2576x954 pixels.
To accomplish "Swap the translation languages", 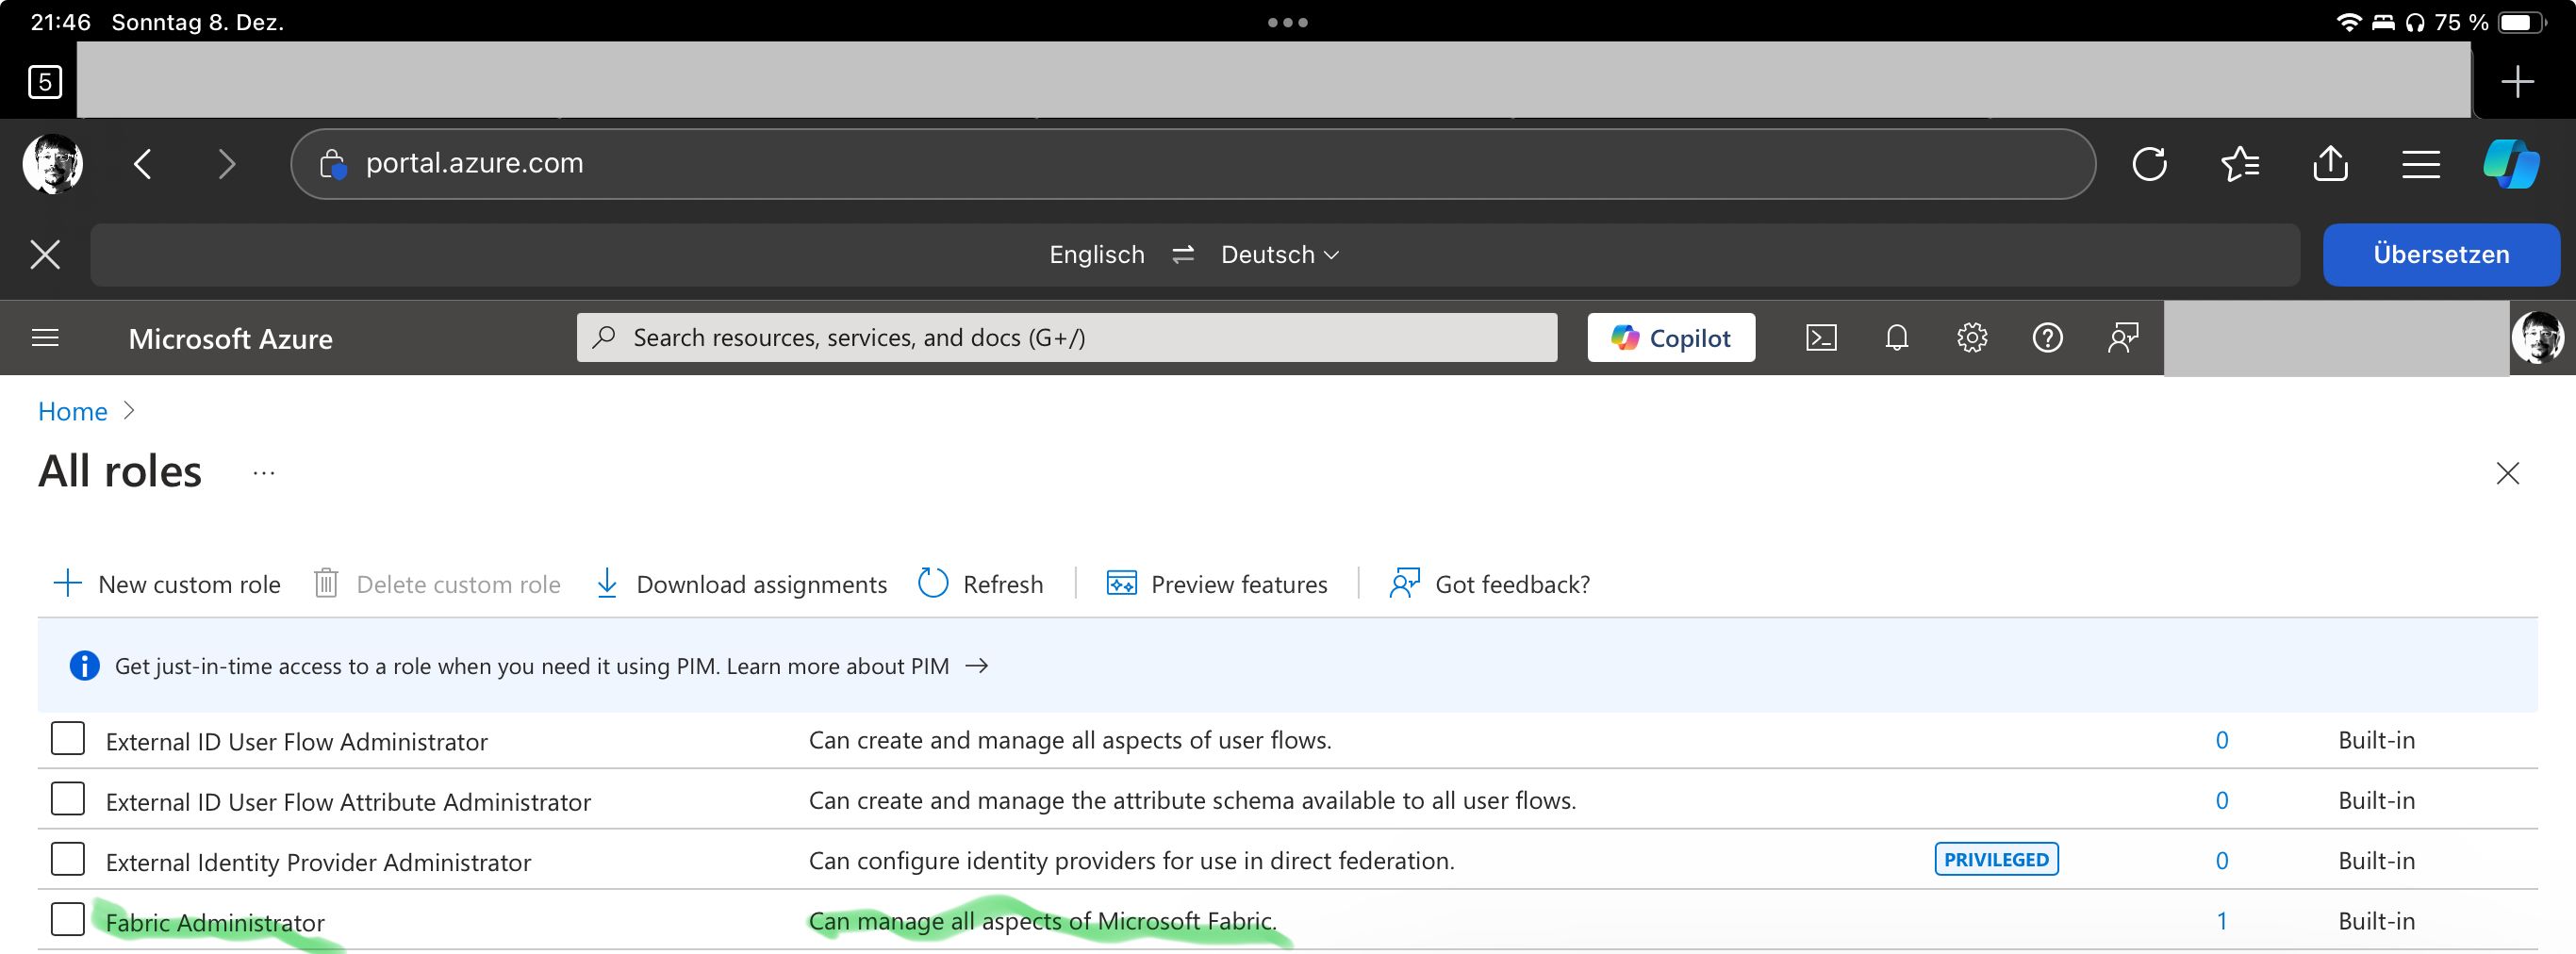I will pyautogui.click(x=1183, y=255).
